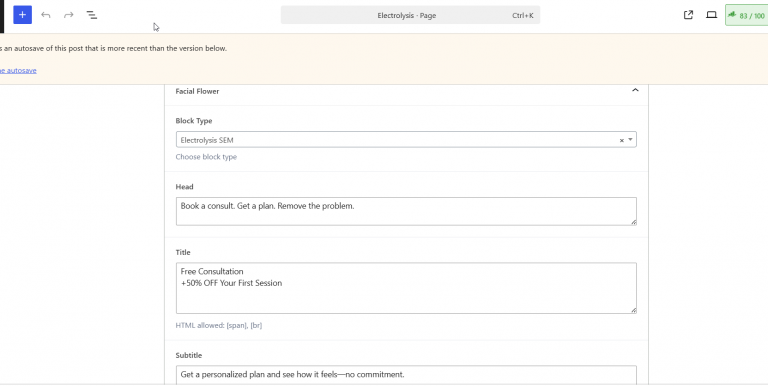Image resolution: width=768 pixels, height=386 pixels.
Task: Click into the Title text area
Action: [x=406, y=288]
